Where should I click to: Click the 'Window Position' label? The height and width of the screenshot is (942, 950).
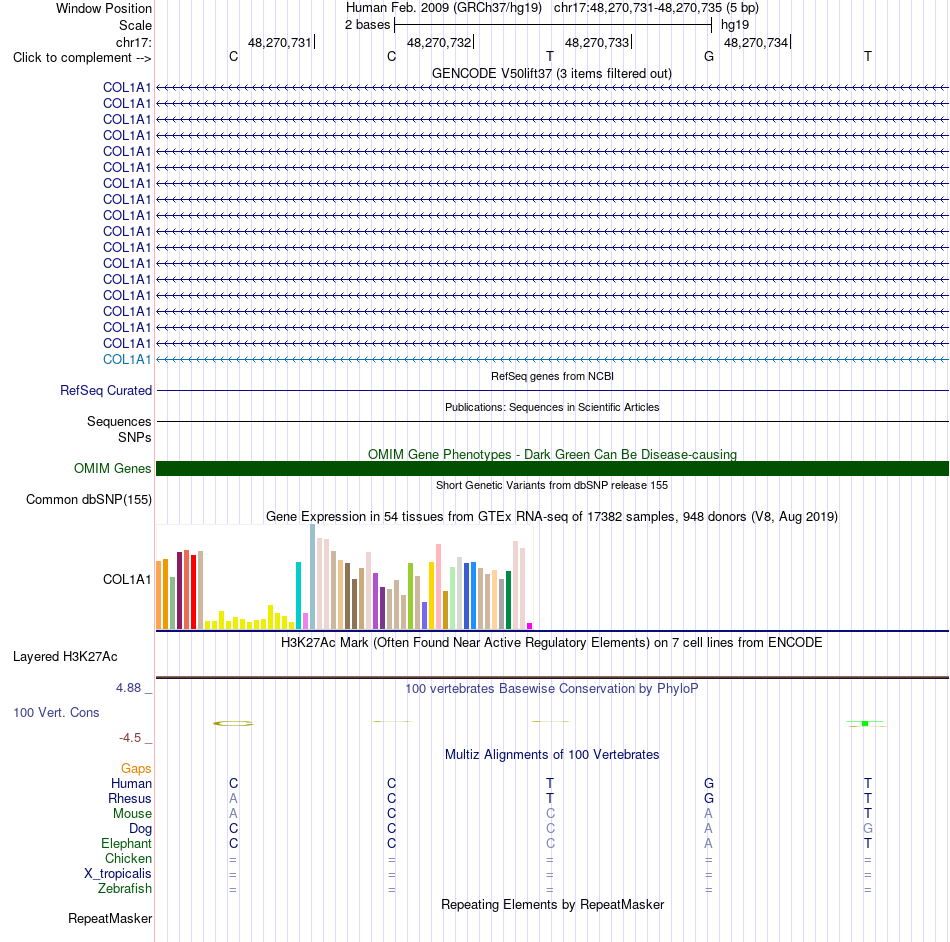[x=104, y=8]
